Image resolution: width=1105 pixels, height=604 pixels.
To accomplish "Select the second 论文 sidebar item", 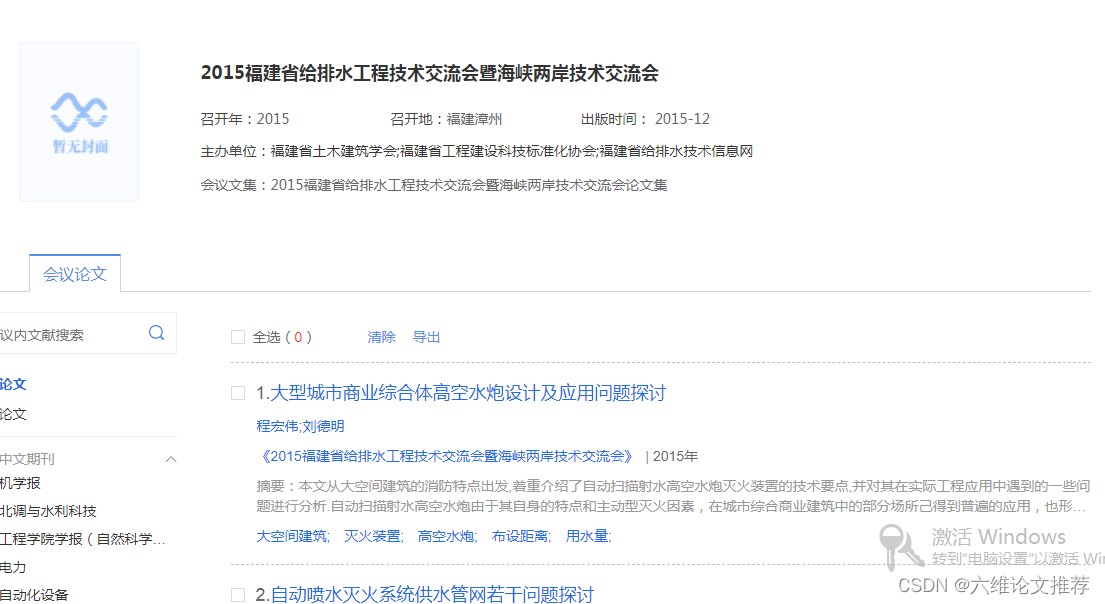I will pos(13,414).
